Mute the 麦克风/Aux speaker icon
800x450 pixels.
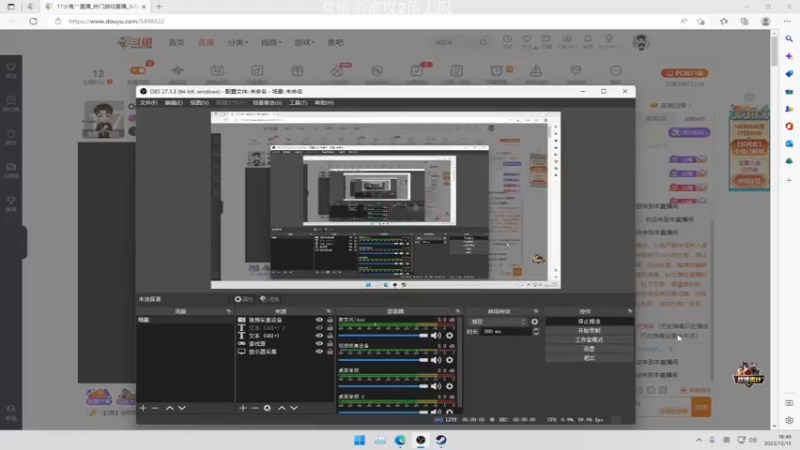436,335
